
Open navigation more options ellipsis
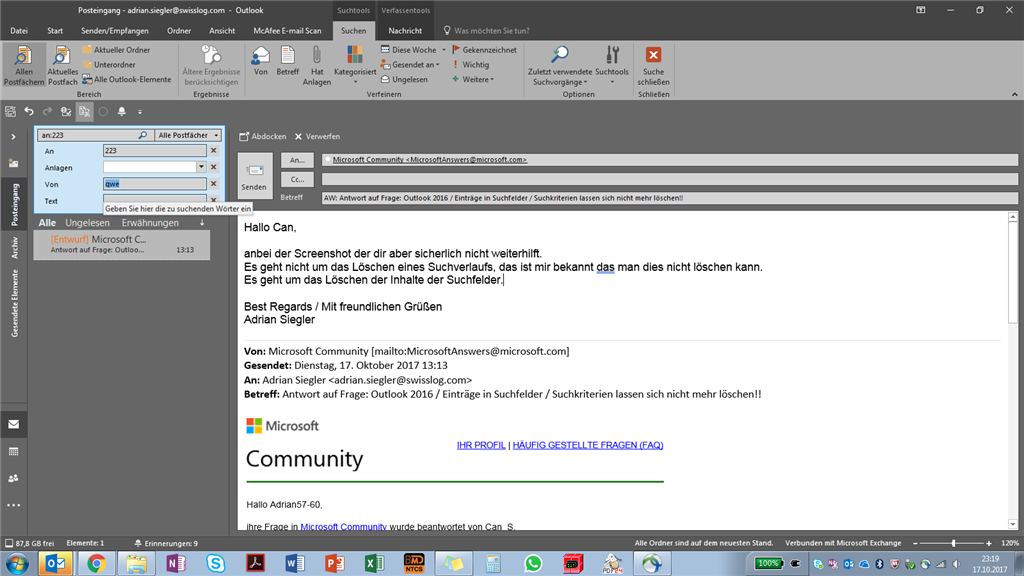13,505
